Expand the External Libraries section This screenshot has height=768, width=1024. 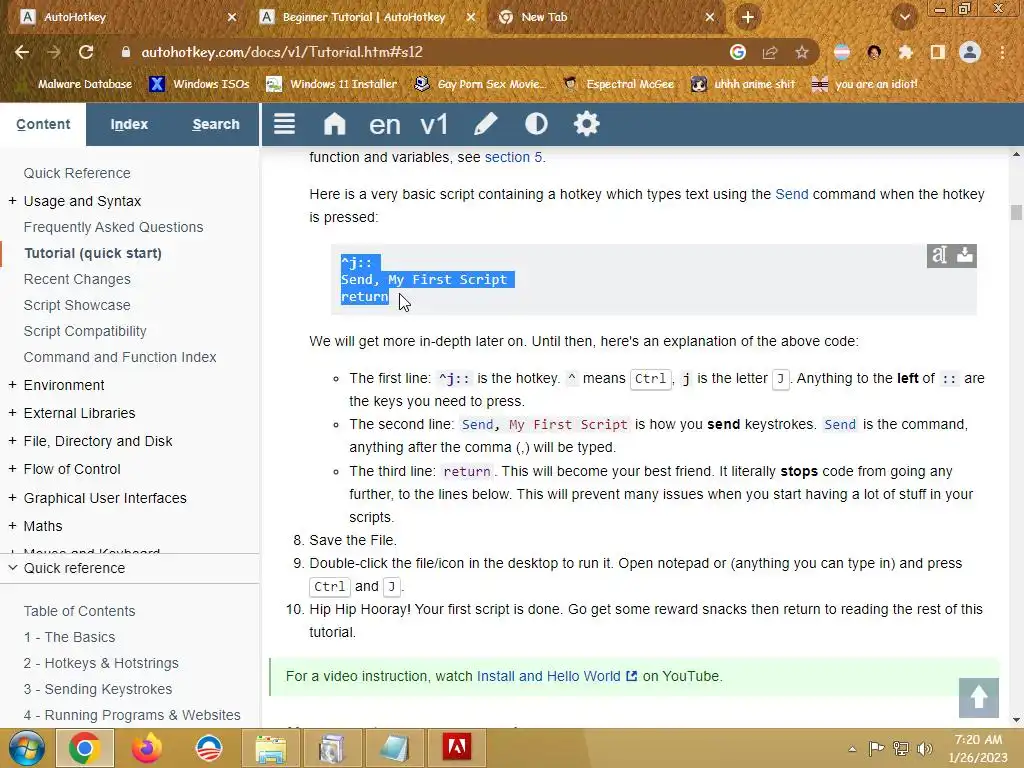pyautogui.click(x=12, y=413)
